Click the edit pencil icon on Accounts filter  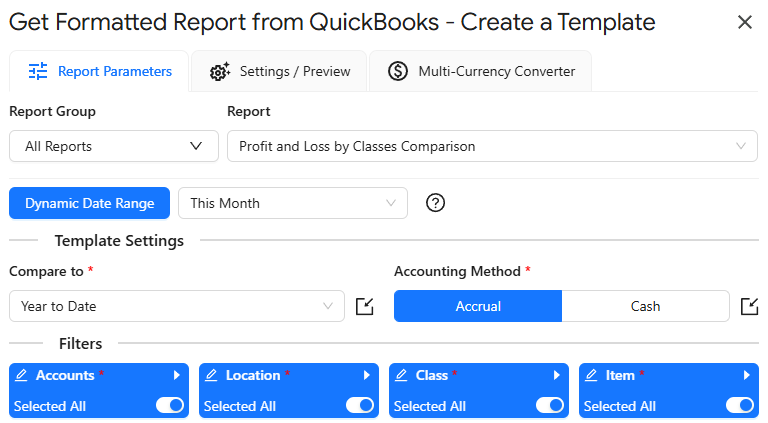(21, 376)
